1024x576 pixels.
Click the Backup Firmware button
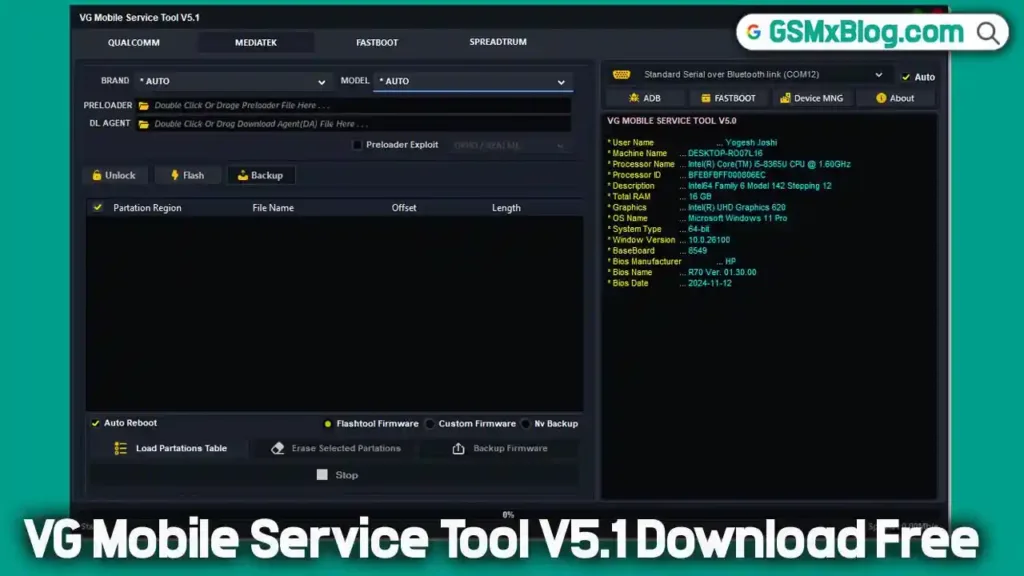coord(500,448)
